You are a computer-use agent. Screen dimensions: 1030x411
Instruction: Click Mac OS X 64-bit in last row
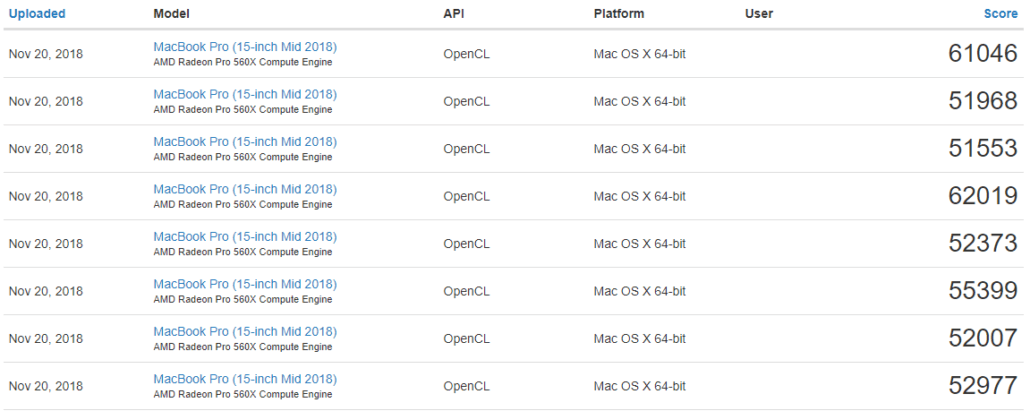[640, 386]
